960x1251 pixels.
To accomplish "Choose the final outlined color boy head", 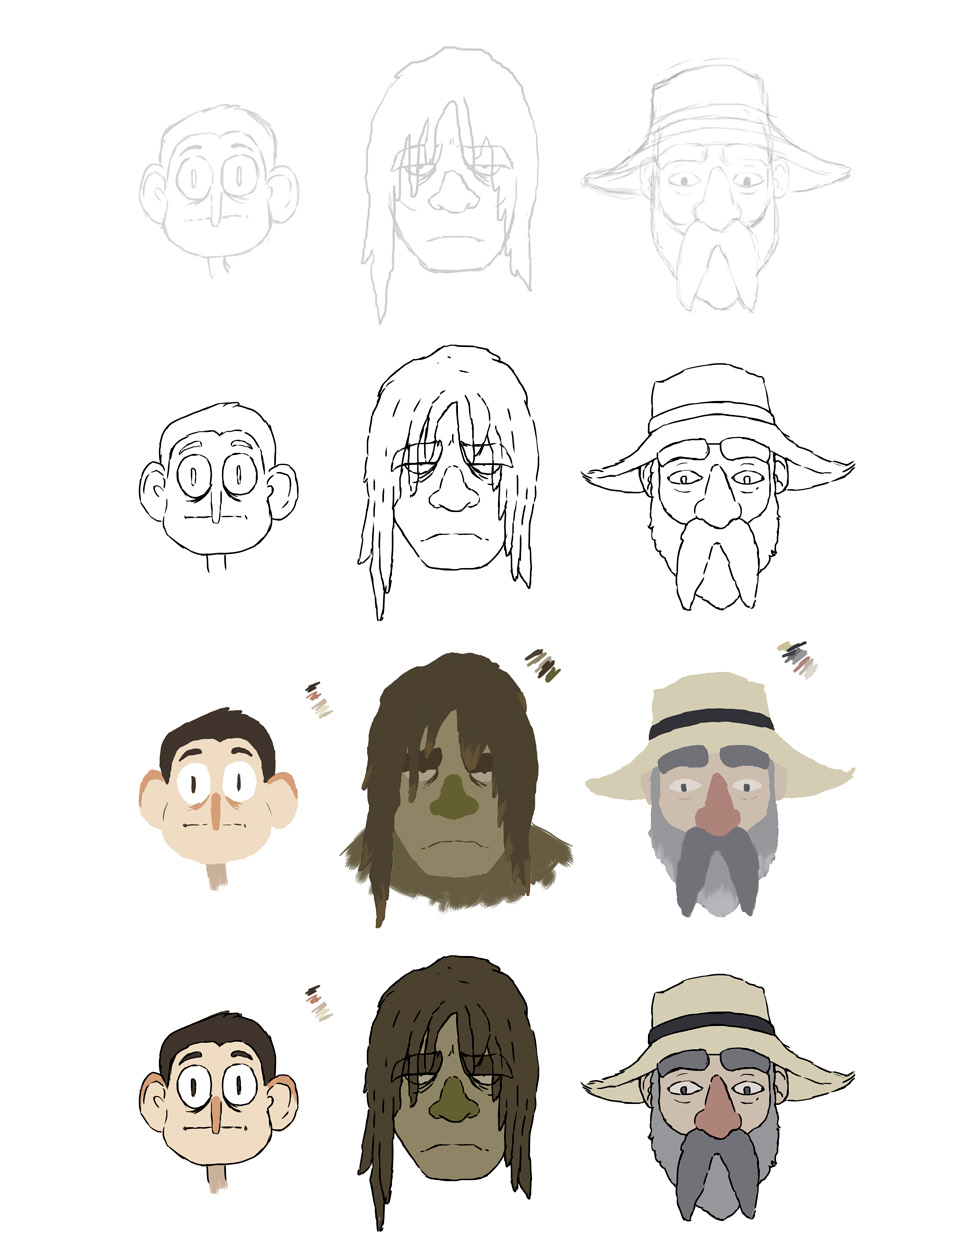I will [x=218, y=1102].
